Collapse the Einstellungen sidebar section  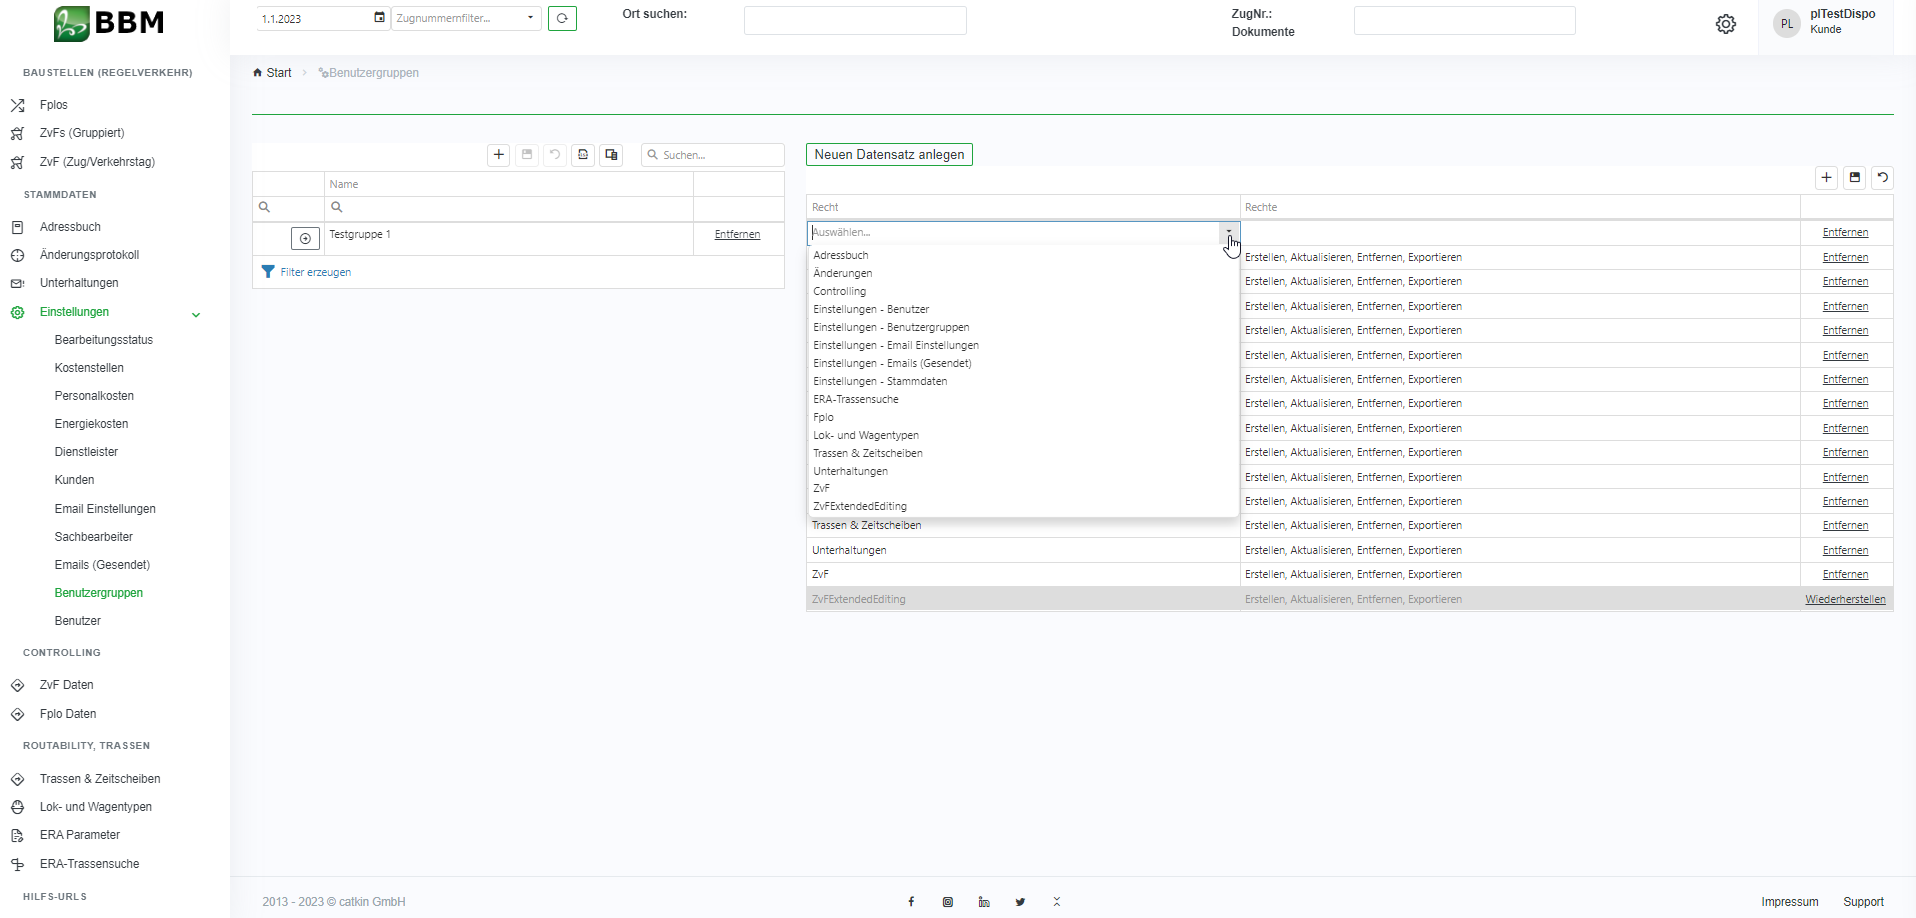click(196, 314)
